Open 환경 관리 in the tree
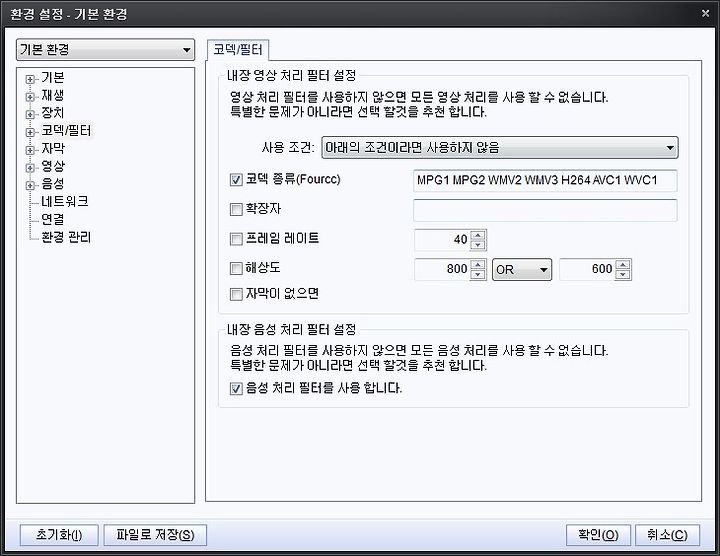Viewport: 720px width, 556px height. (x=66, y=237)
